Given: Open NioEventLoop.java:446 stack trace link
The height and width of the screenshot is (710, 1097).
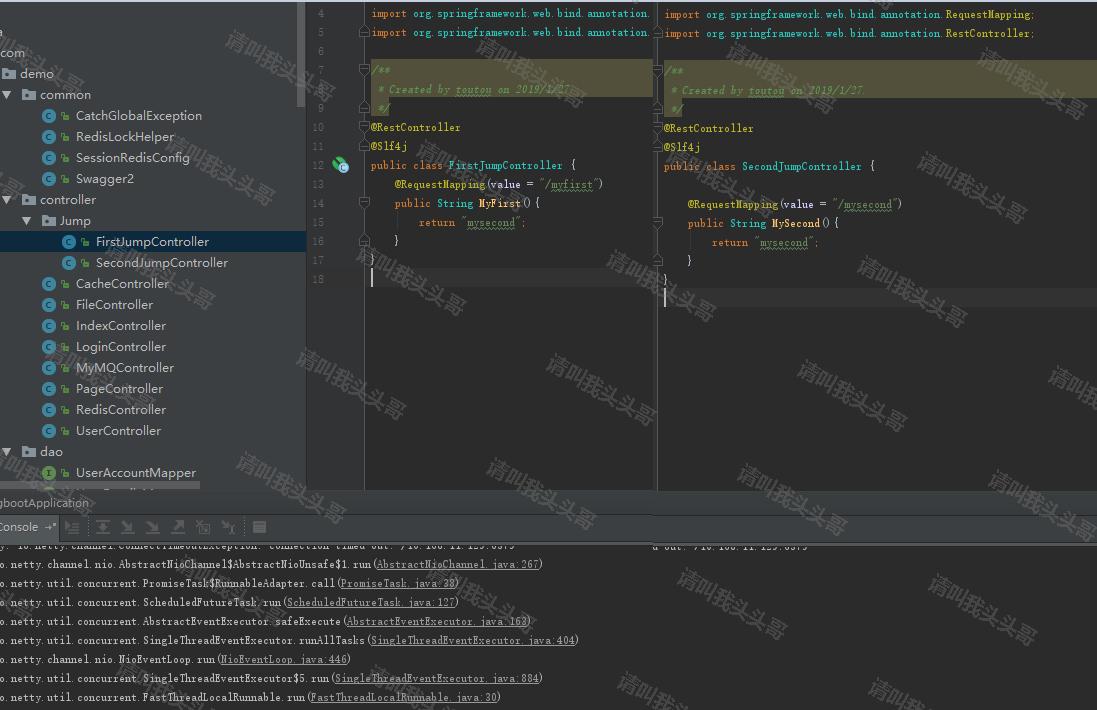Looking at the screenshot, I should click(283, 659).
